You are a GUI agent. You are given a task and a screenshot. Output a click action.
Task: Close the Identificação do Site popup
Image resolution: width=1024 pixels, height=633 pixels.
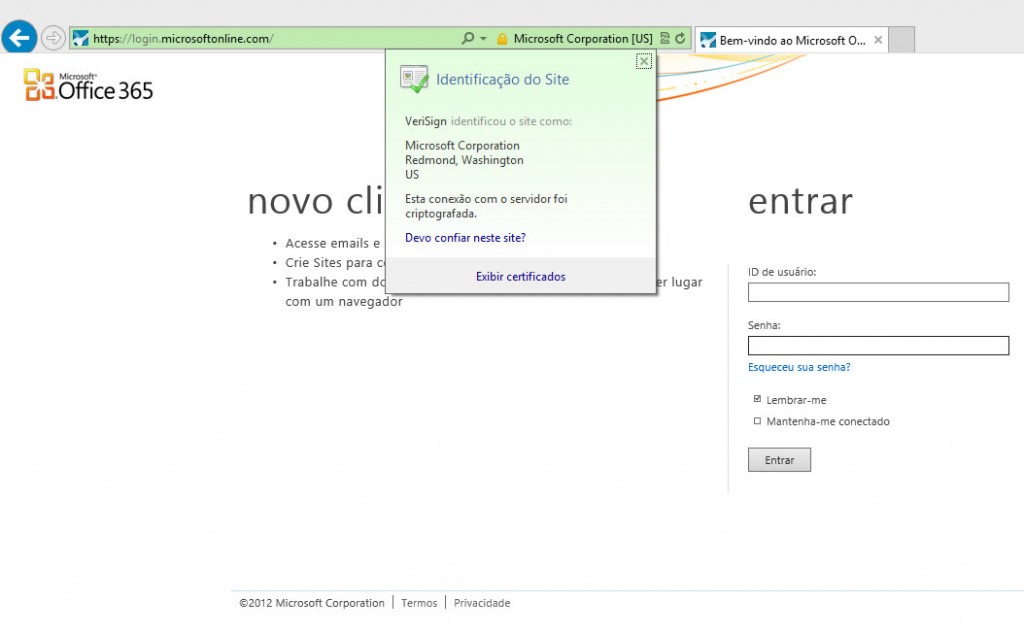[x=644, y=61]
